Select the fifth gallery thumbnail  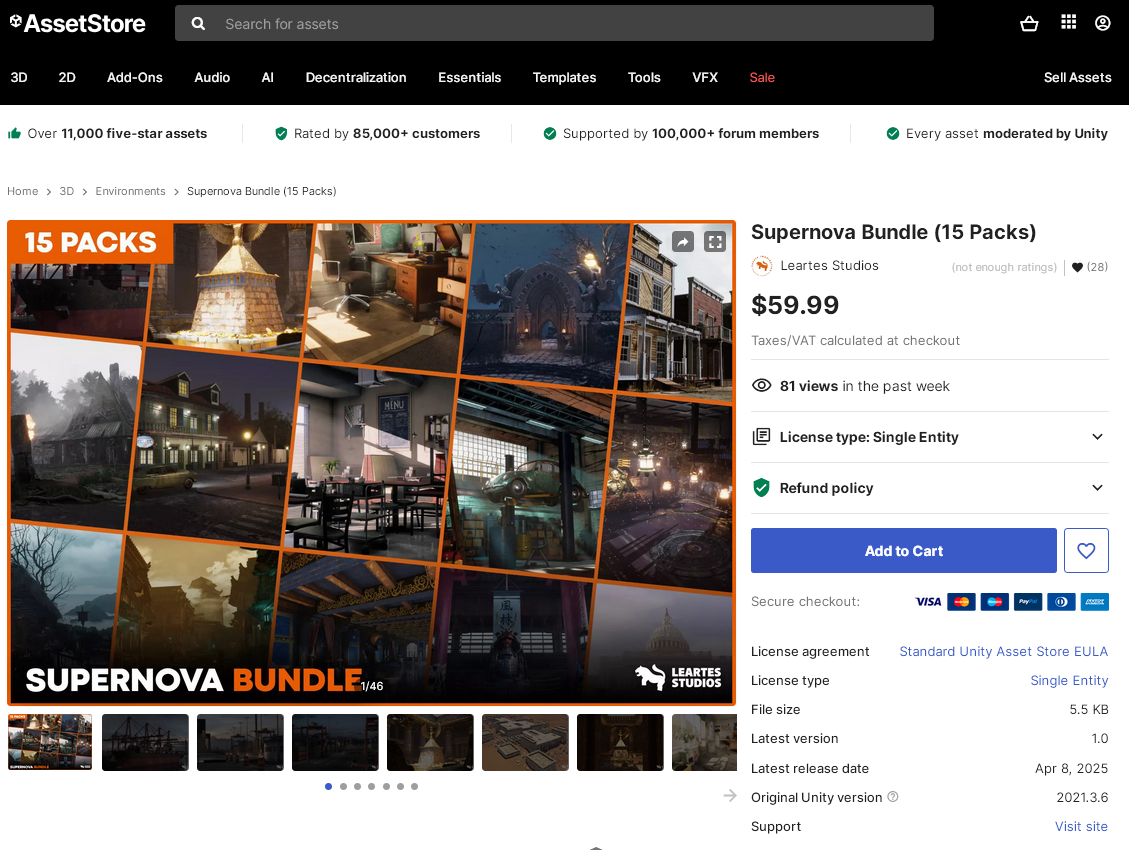tap(431, 742)
